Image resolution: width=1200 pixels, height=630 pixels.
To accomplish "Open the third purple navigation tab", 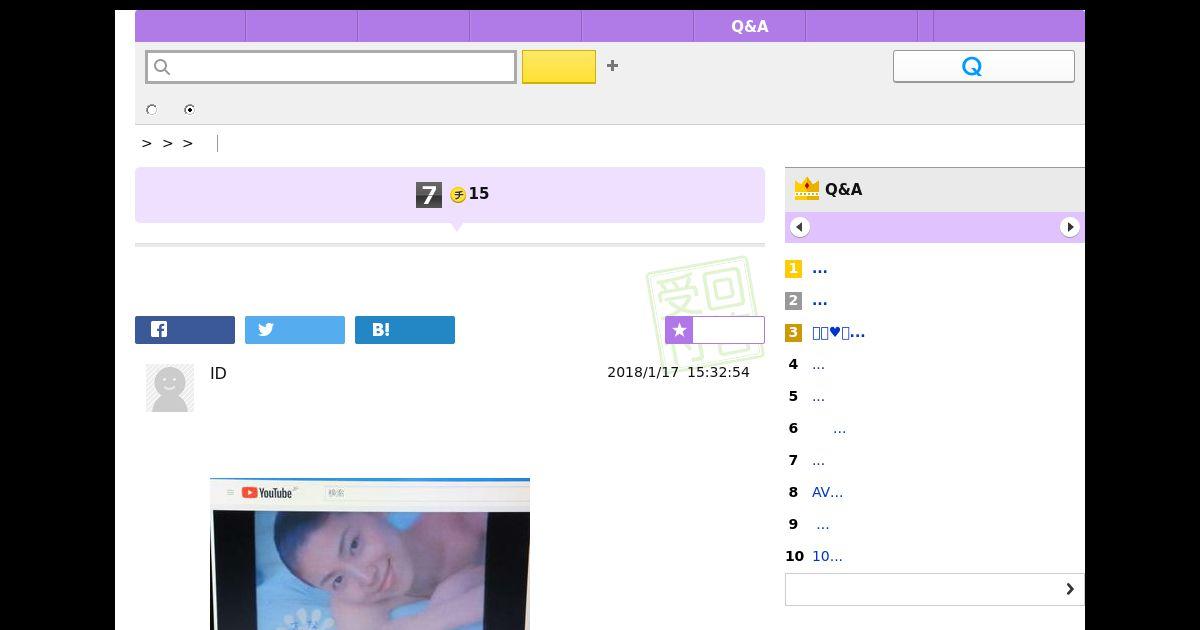I will point(414,26).
